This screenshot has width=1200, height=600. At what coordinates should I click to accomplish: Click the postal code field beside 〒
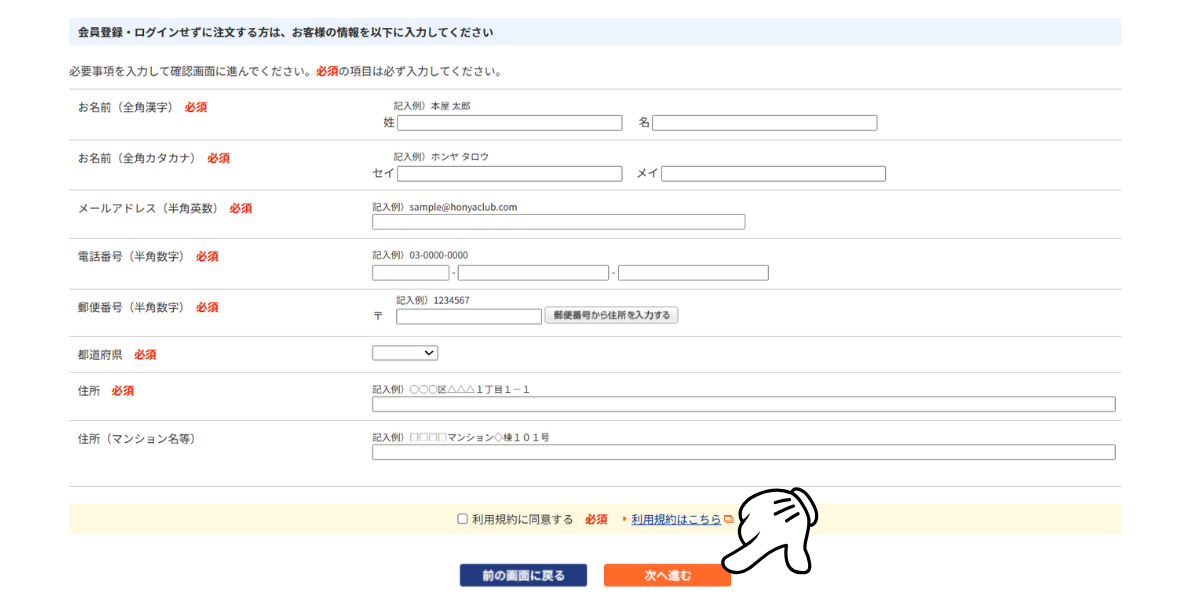pyautogui.click(x=468, y=315)
